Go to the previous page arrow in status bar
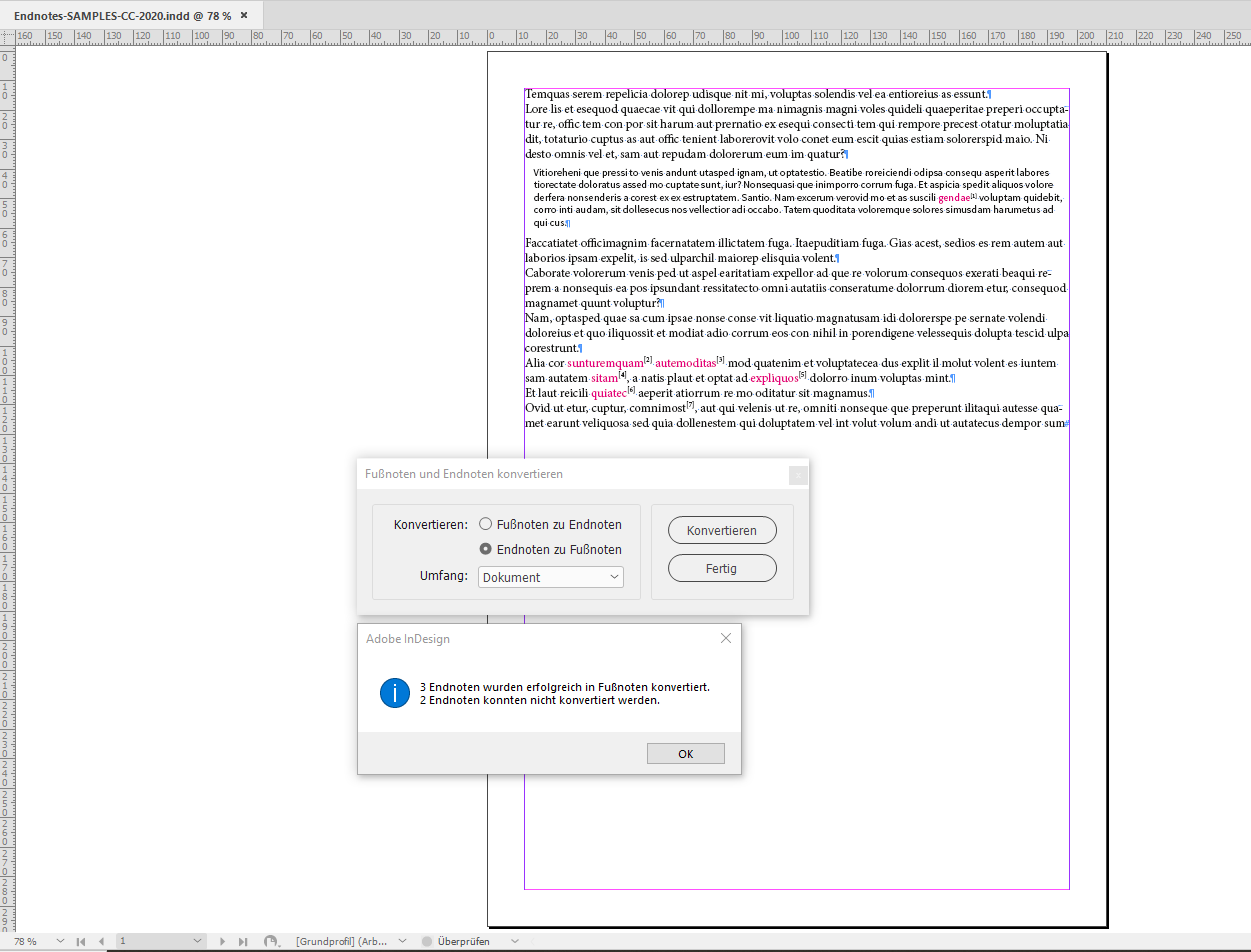The height and width of the screenshot is (952, 1251). pyautogui.click(x=101, y=941)
